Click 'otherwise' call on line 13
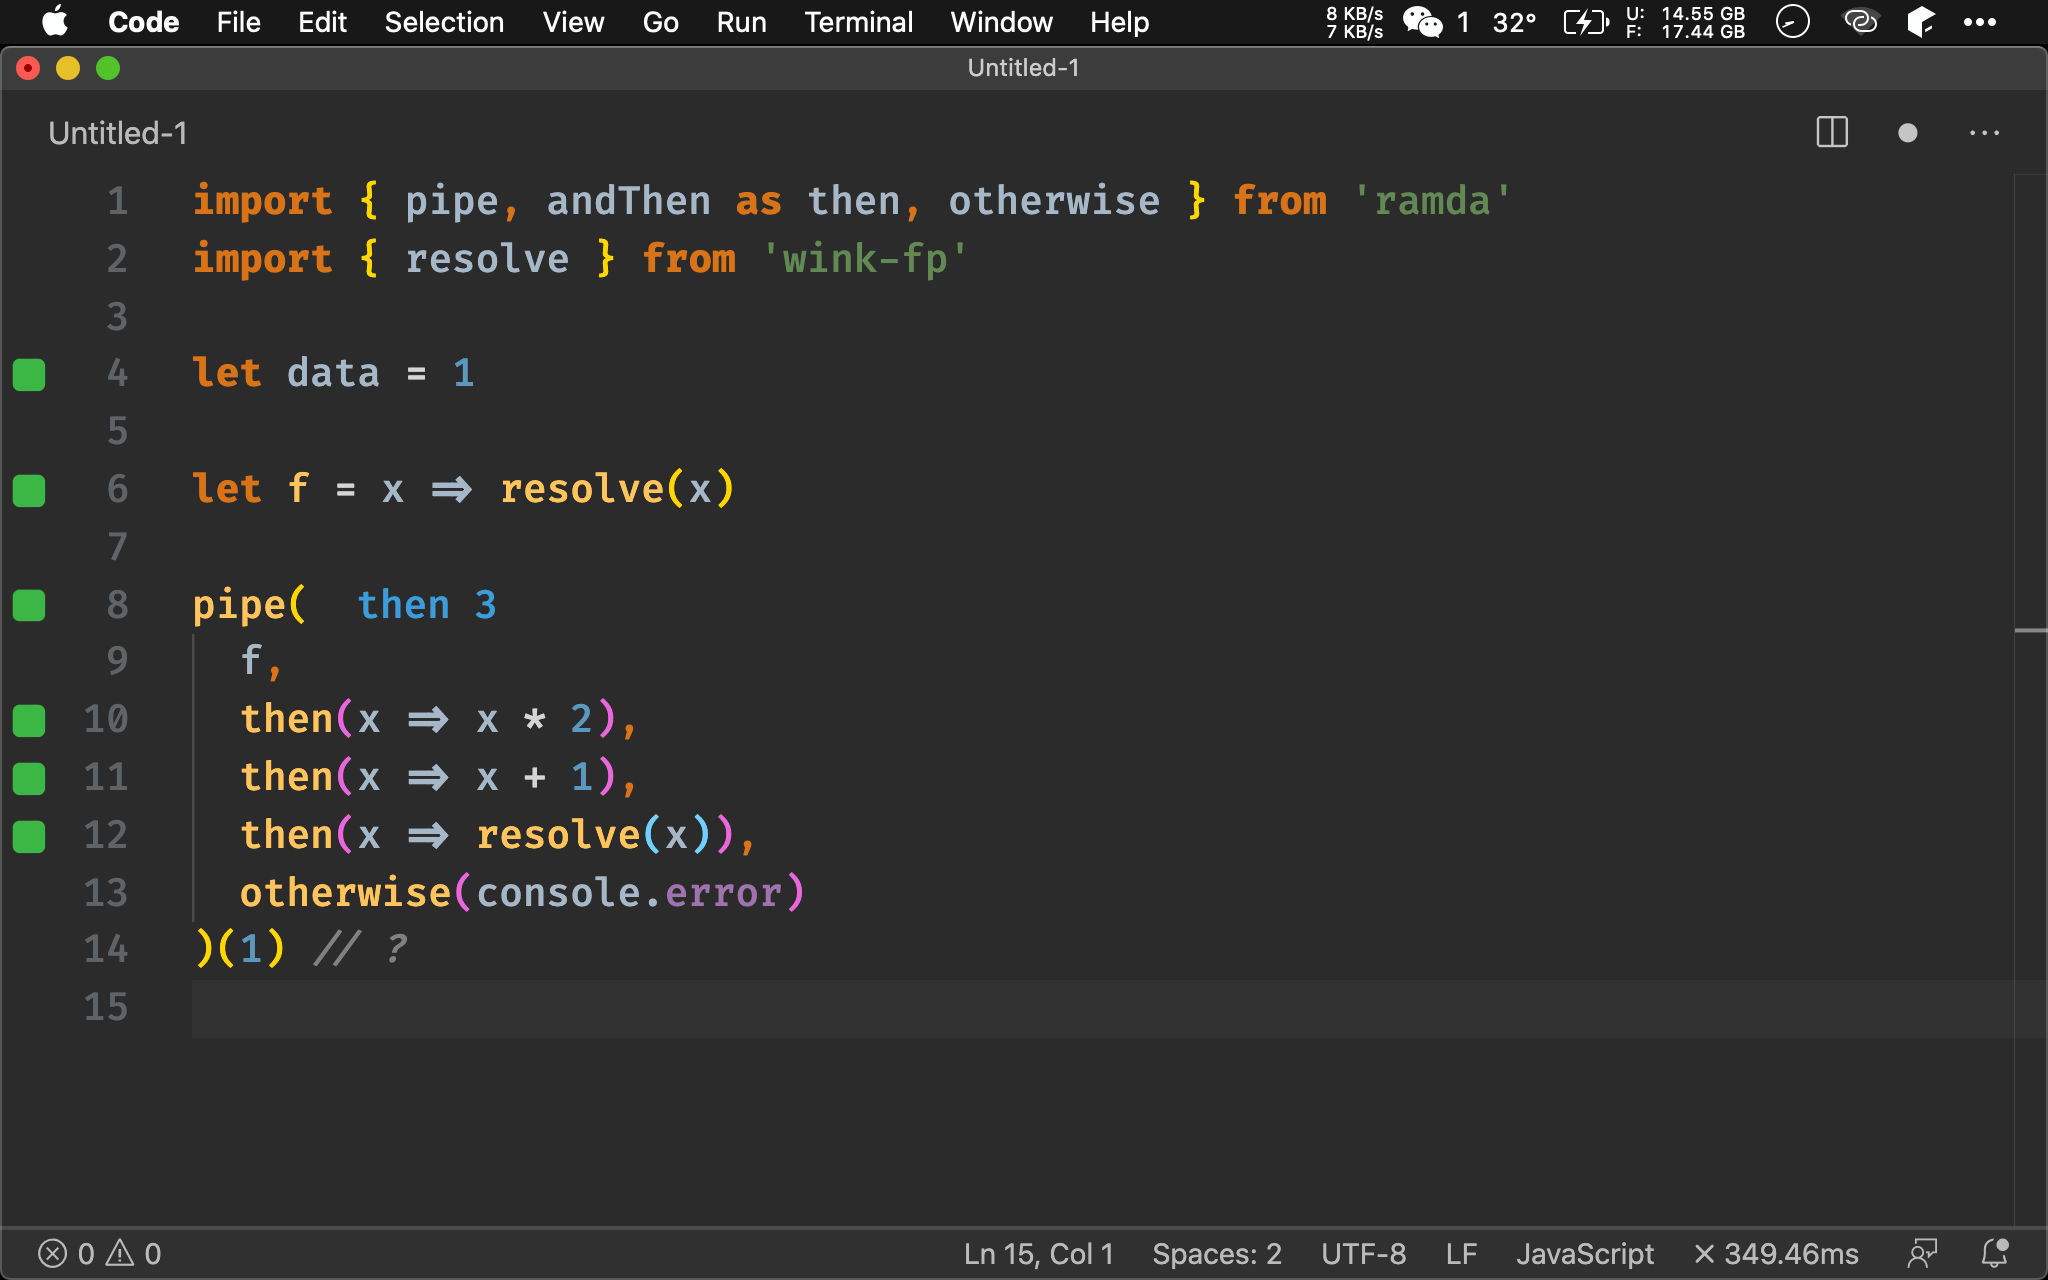2048x1280 pixels. coord(345,892)
